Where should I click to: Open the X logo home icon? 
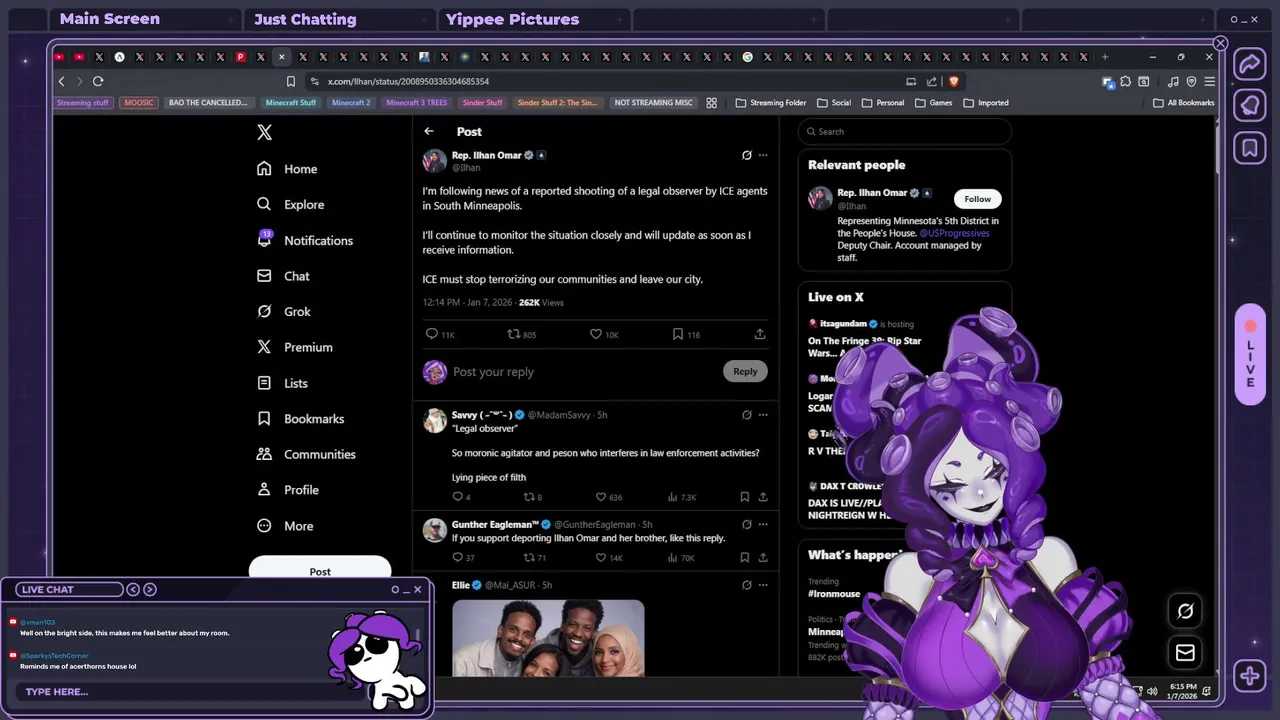264,132
